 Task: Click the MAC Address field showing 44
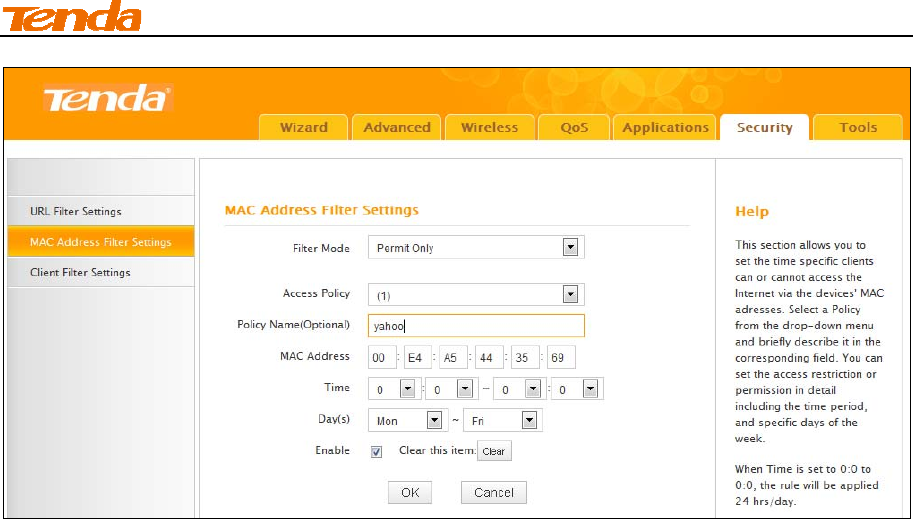489,358
